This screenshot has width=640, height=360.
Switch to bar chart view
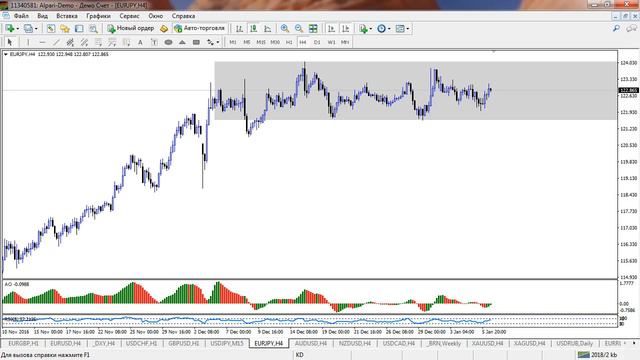[240, 29]
